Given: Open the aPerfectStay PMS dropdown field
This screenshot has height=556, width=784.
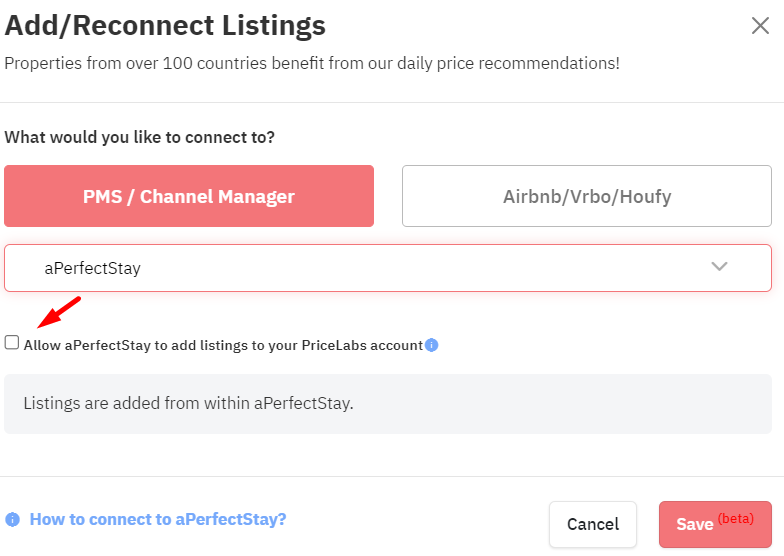Looking at the screenshot, I should 388,268.
